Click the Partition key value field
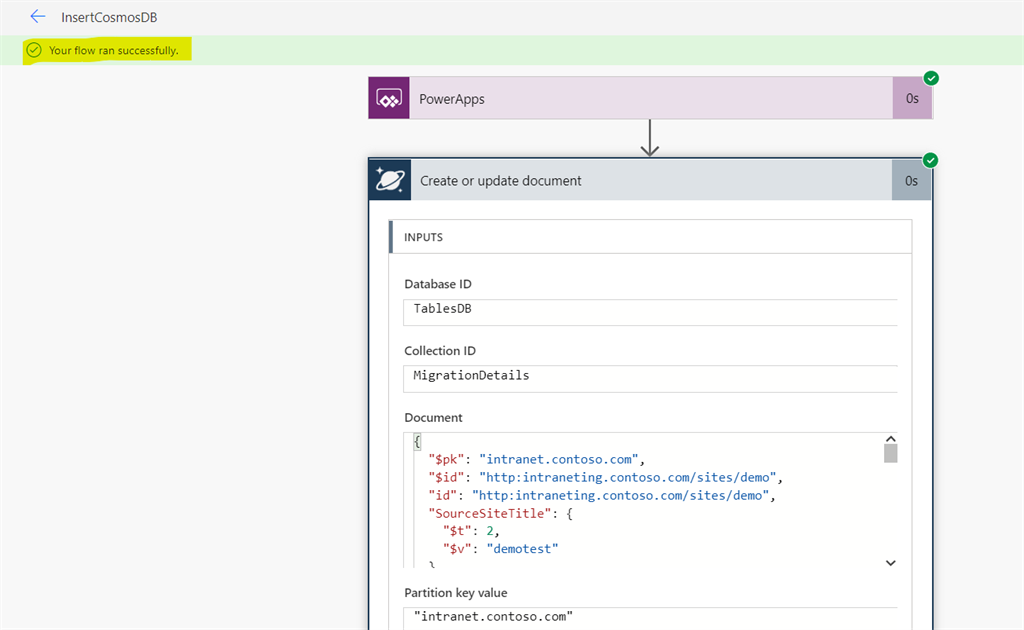 coord(650,617)
